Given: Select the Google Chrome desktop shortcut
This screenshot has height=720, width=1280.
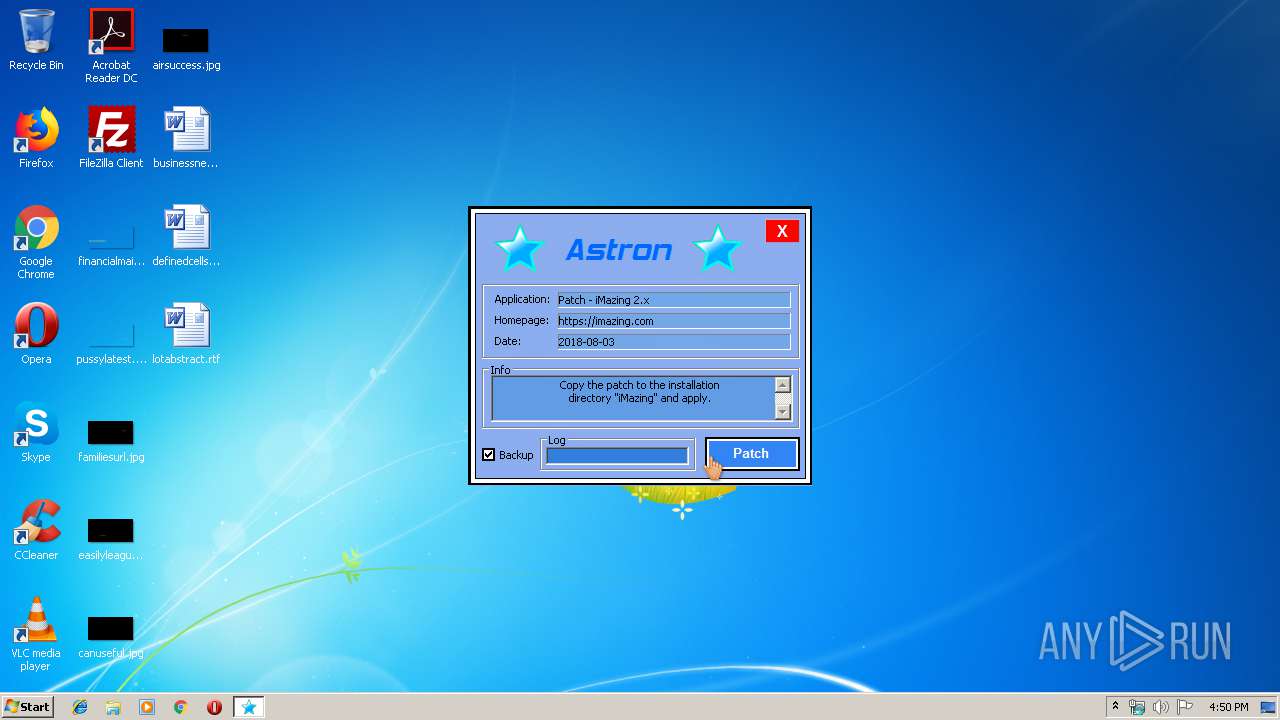Looking at the screenshot, I should pos(36,242).
